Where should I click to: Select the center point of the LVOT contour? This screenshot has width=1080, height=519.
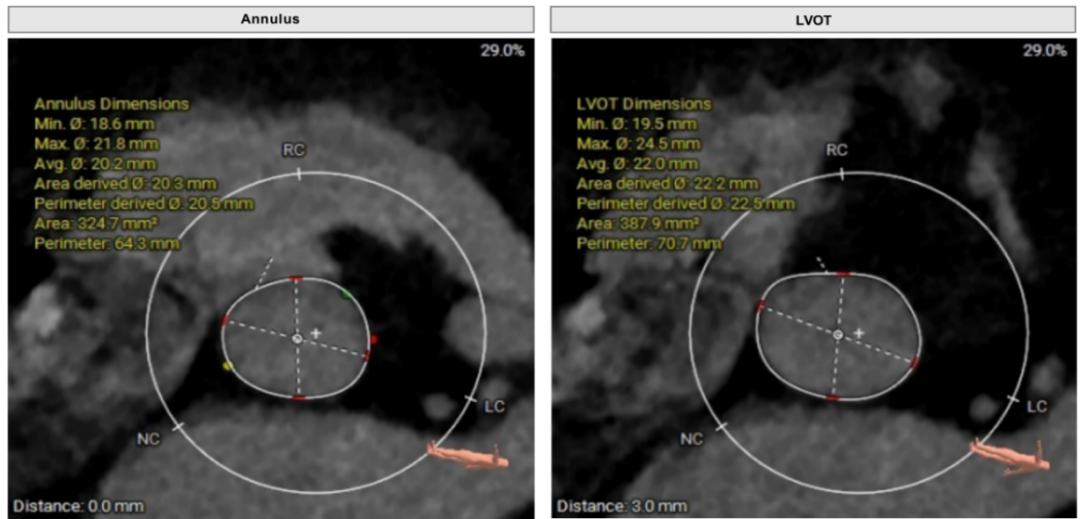click(838, 335)
